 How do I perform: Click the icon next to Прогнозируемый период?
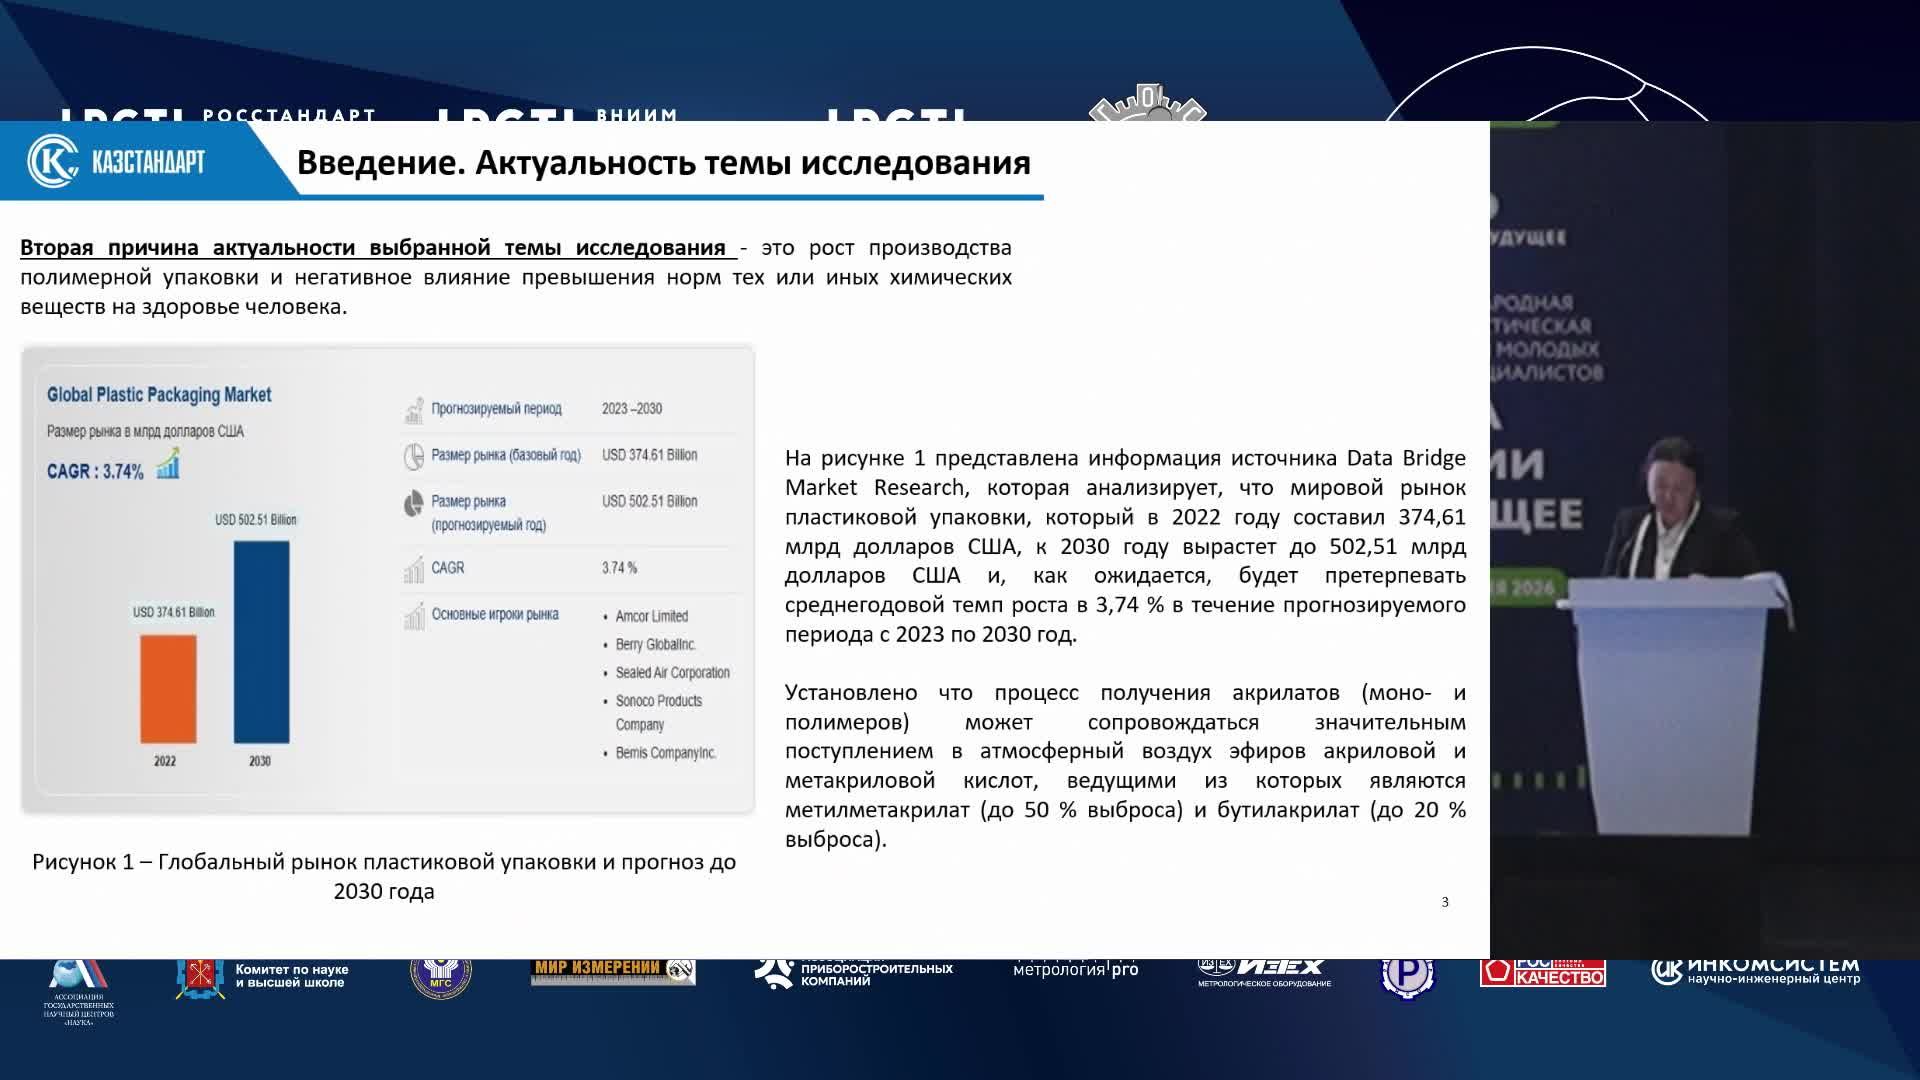(x=414, y=410)
